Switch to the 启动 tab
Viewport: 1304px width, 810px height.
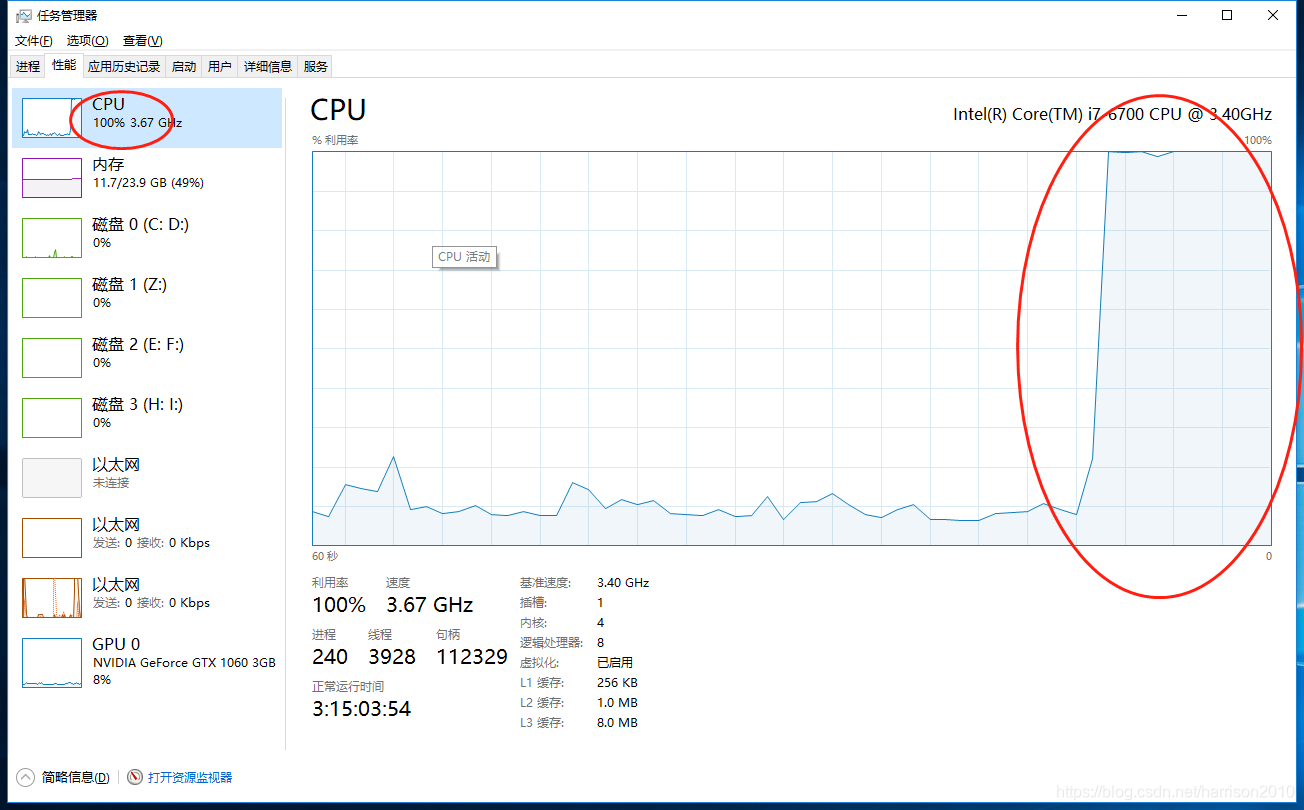184,67
